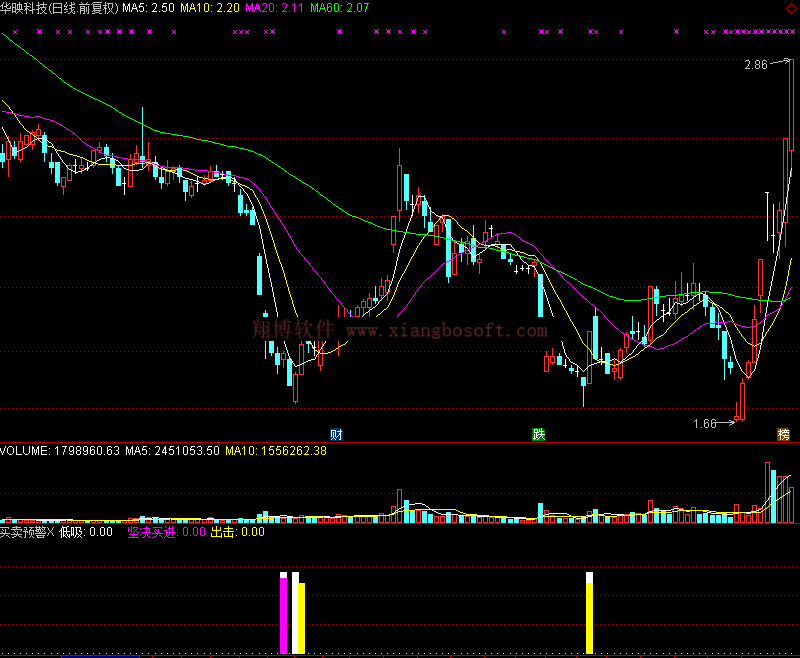
Task: Click the 买卖预警X indicator name
Action: coord(27,532)
